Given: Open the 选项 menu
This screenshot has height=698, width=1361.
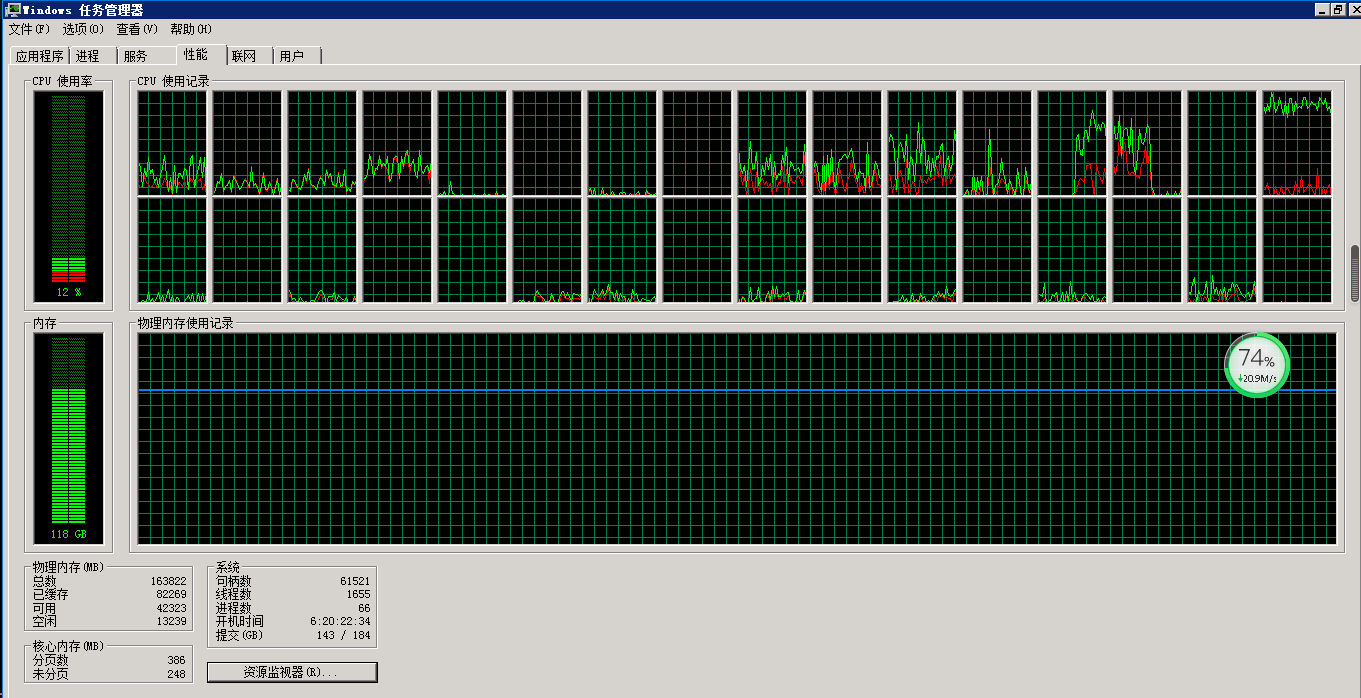Looking at the screenshot, I should click(82, 29).
